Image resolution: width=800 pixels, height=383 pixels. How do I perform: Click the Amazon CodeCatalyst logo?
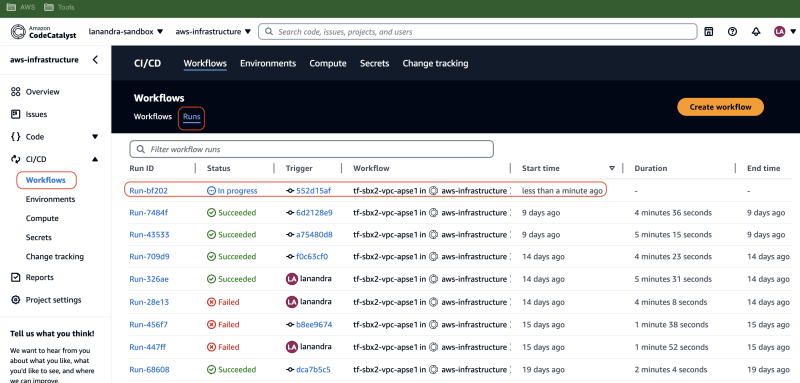tap(43, 32)
